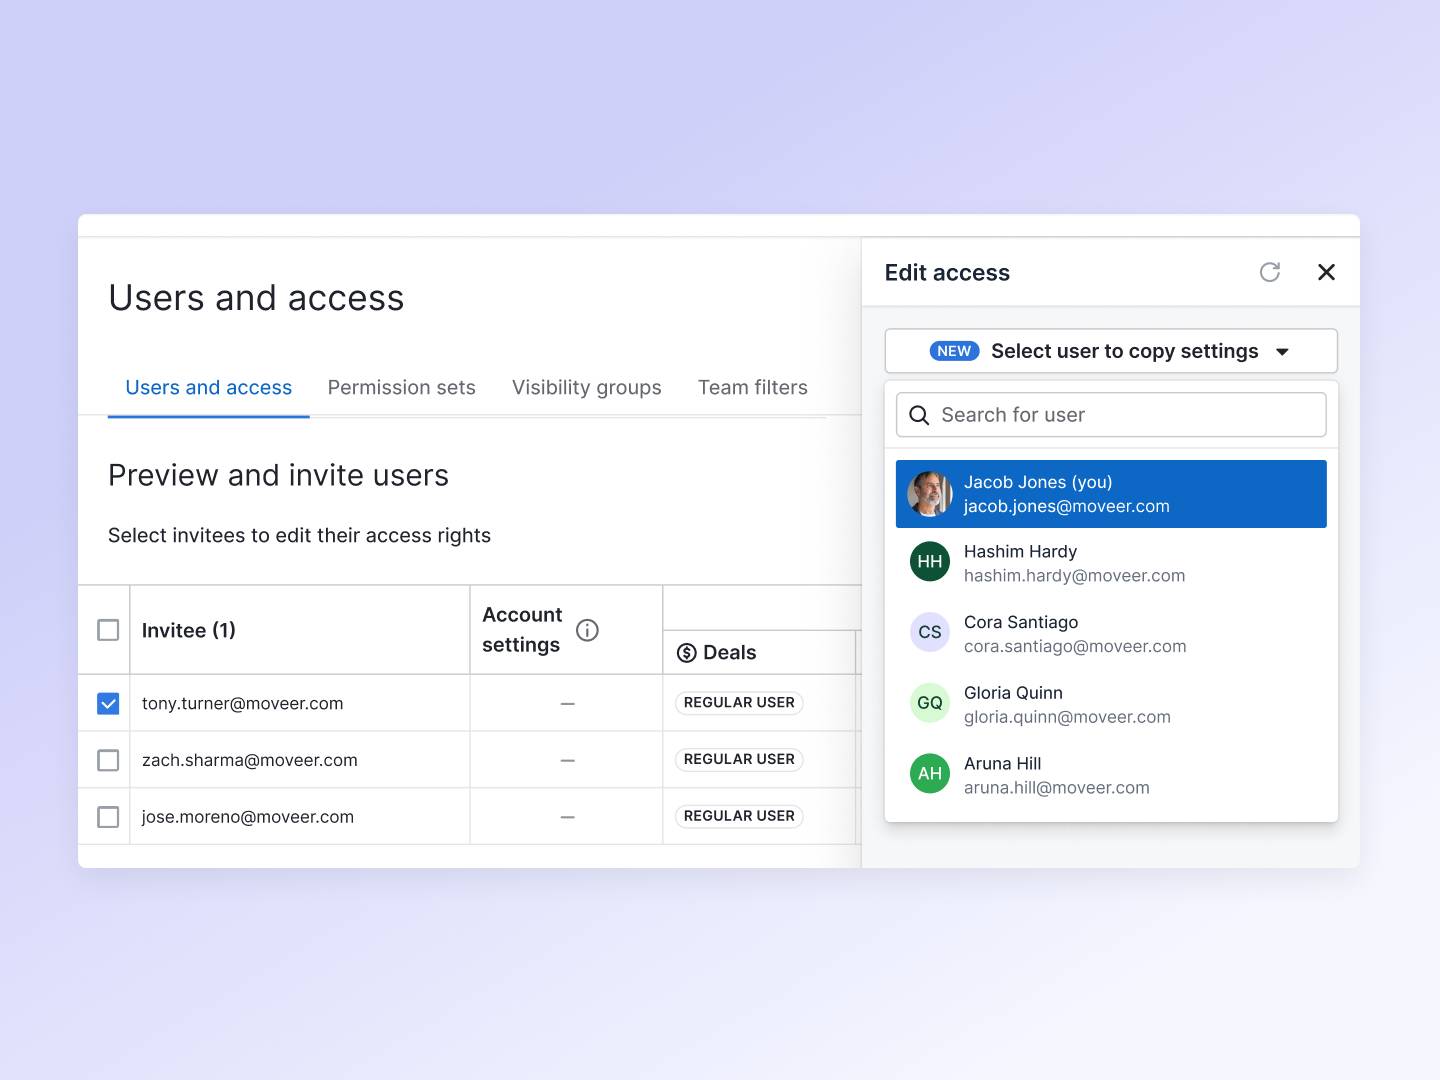Click the GQ avatar for Gloria Quinn
Image resolution: width=1440 pixels, height=1080 pixels.
click(x=930, y=703)
